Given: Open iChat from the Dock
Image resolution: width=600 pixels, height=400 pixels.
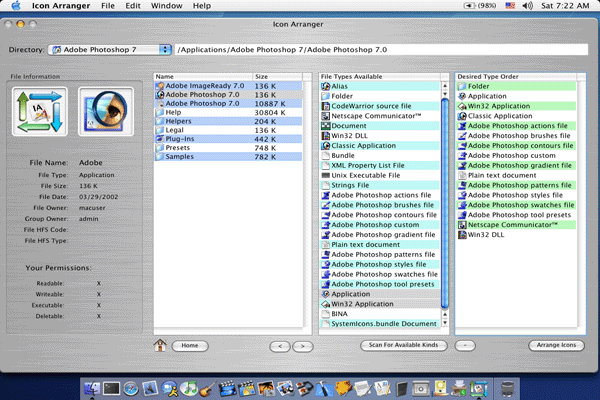Looking at the screenshot, I should (x=170, y=389).
